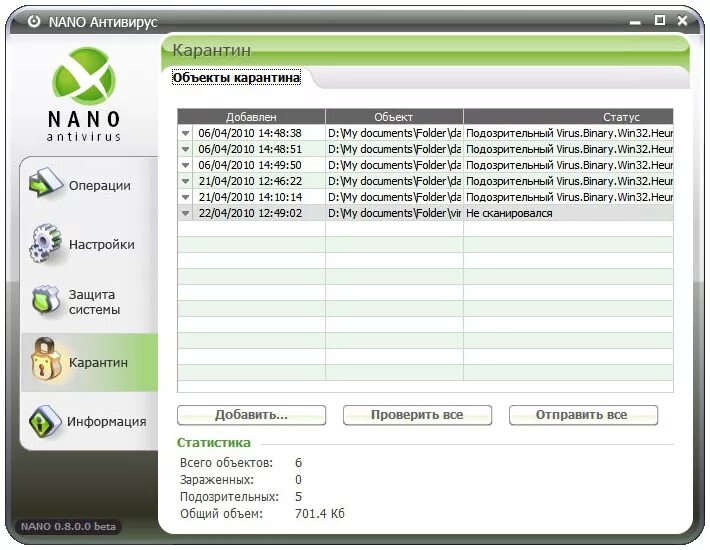Close the NANO Антивирус window
This screenshot has width=710, height=550.
click(682, 20)
